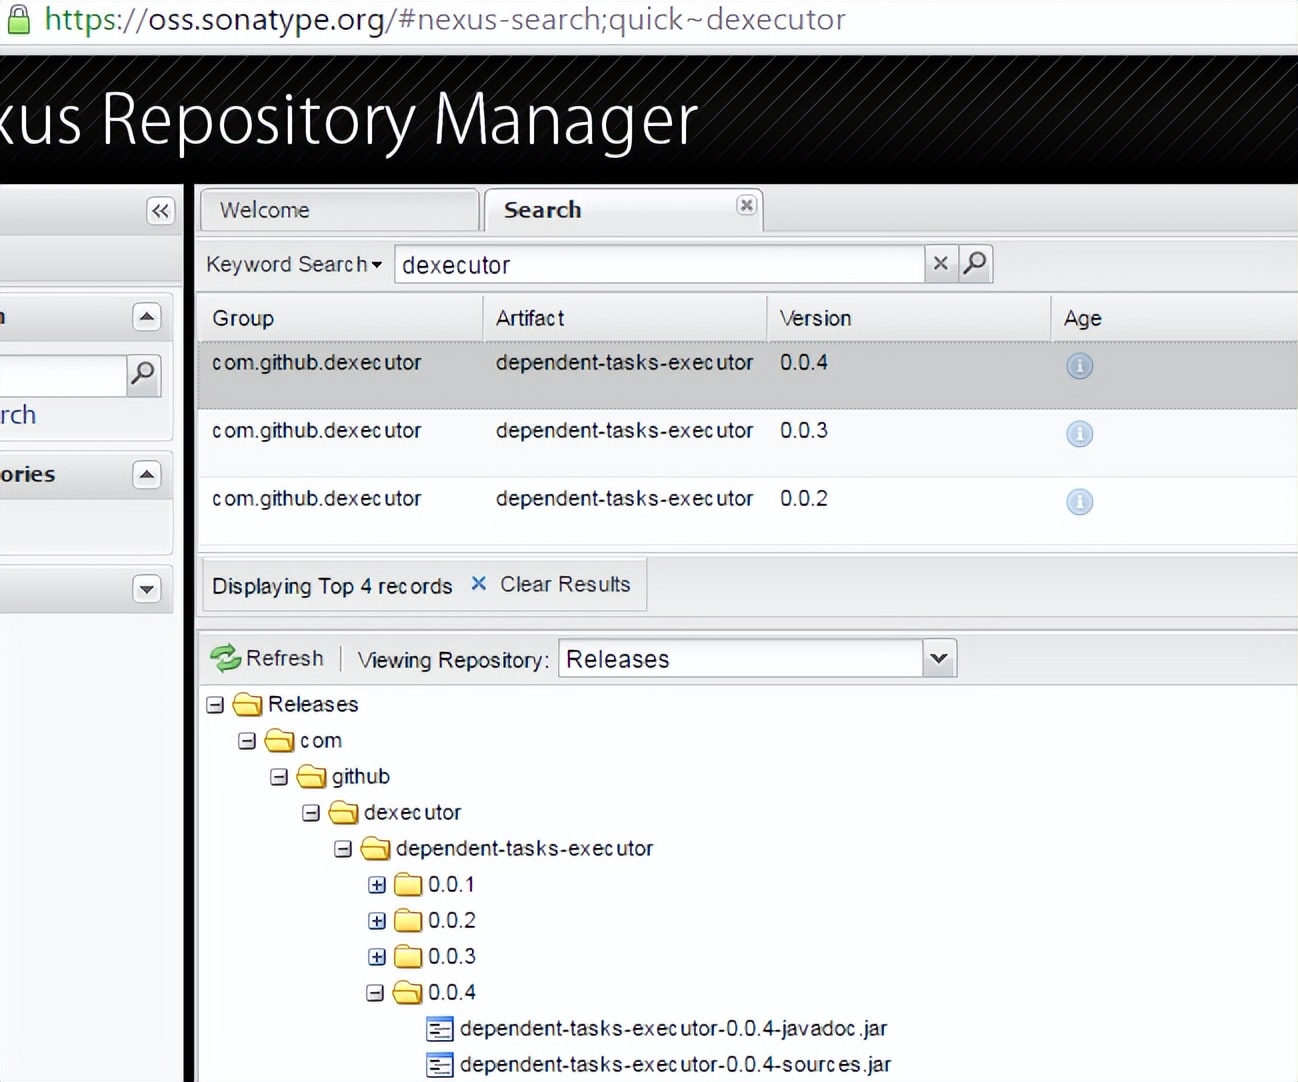Select result row with version 0.0.4
The image size is (1298, 1082).
click(748, 375)
